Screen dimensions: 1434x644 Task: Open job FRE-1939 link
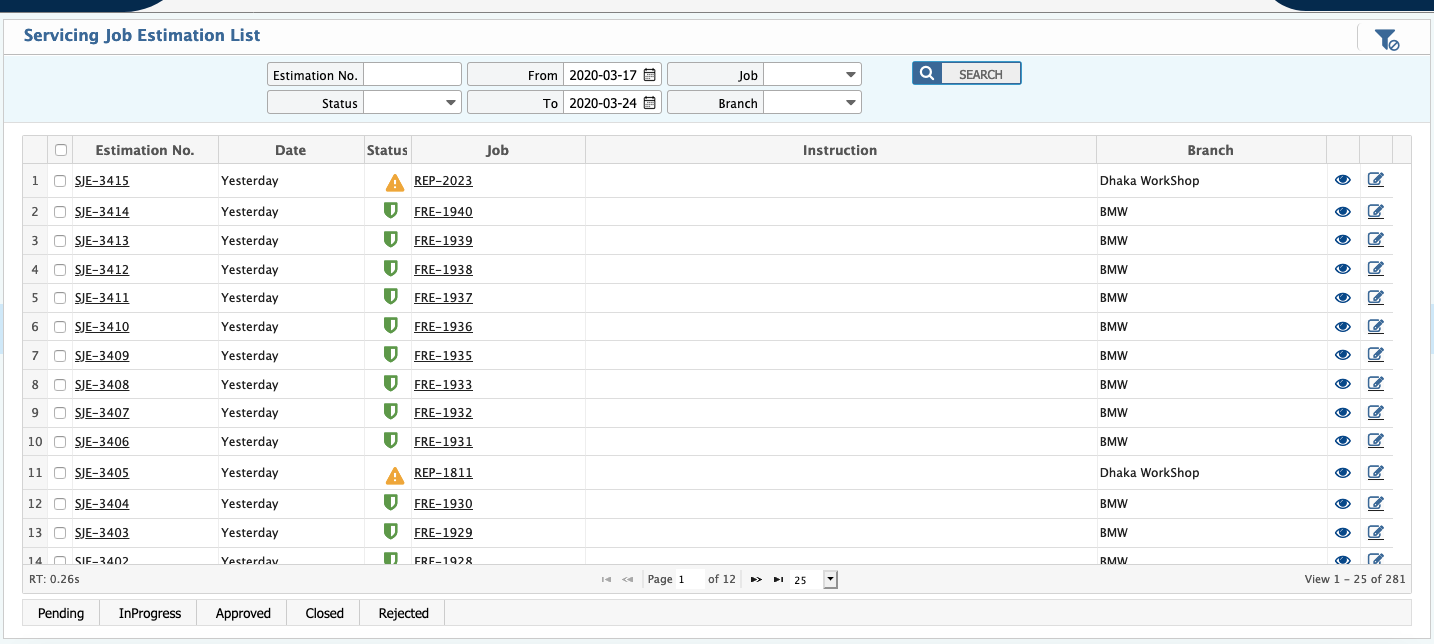[443, 240]
